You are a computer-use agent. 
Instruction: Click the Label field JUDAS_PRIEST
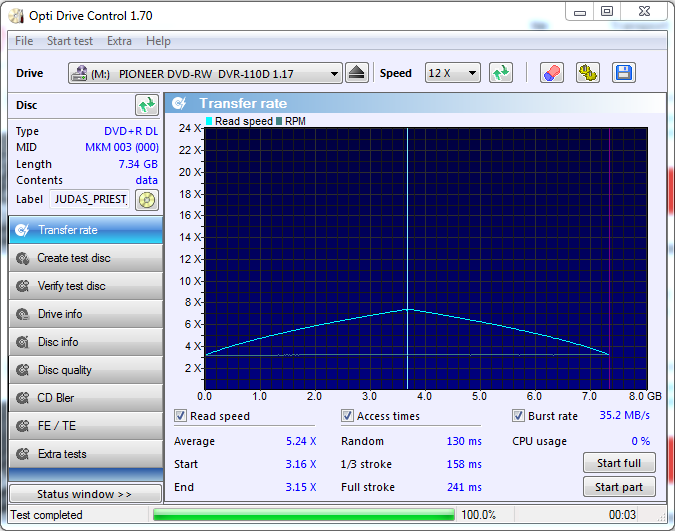point(90,199)
